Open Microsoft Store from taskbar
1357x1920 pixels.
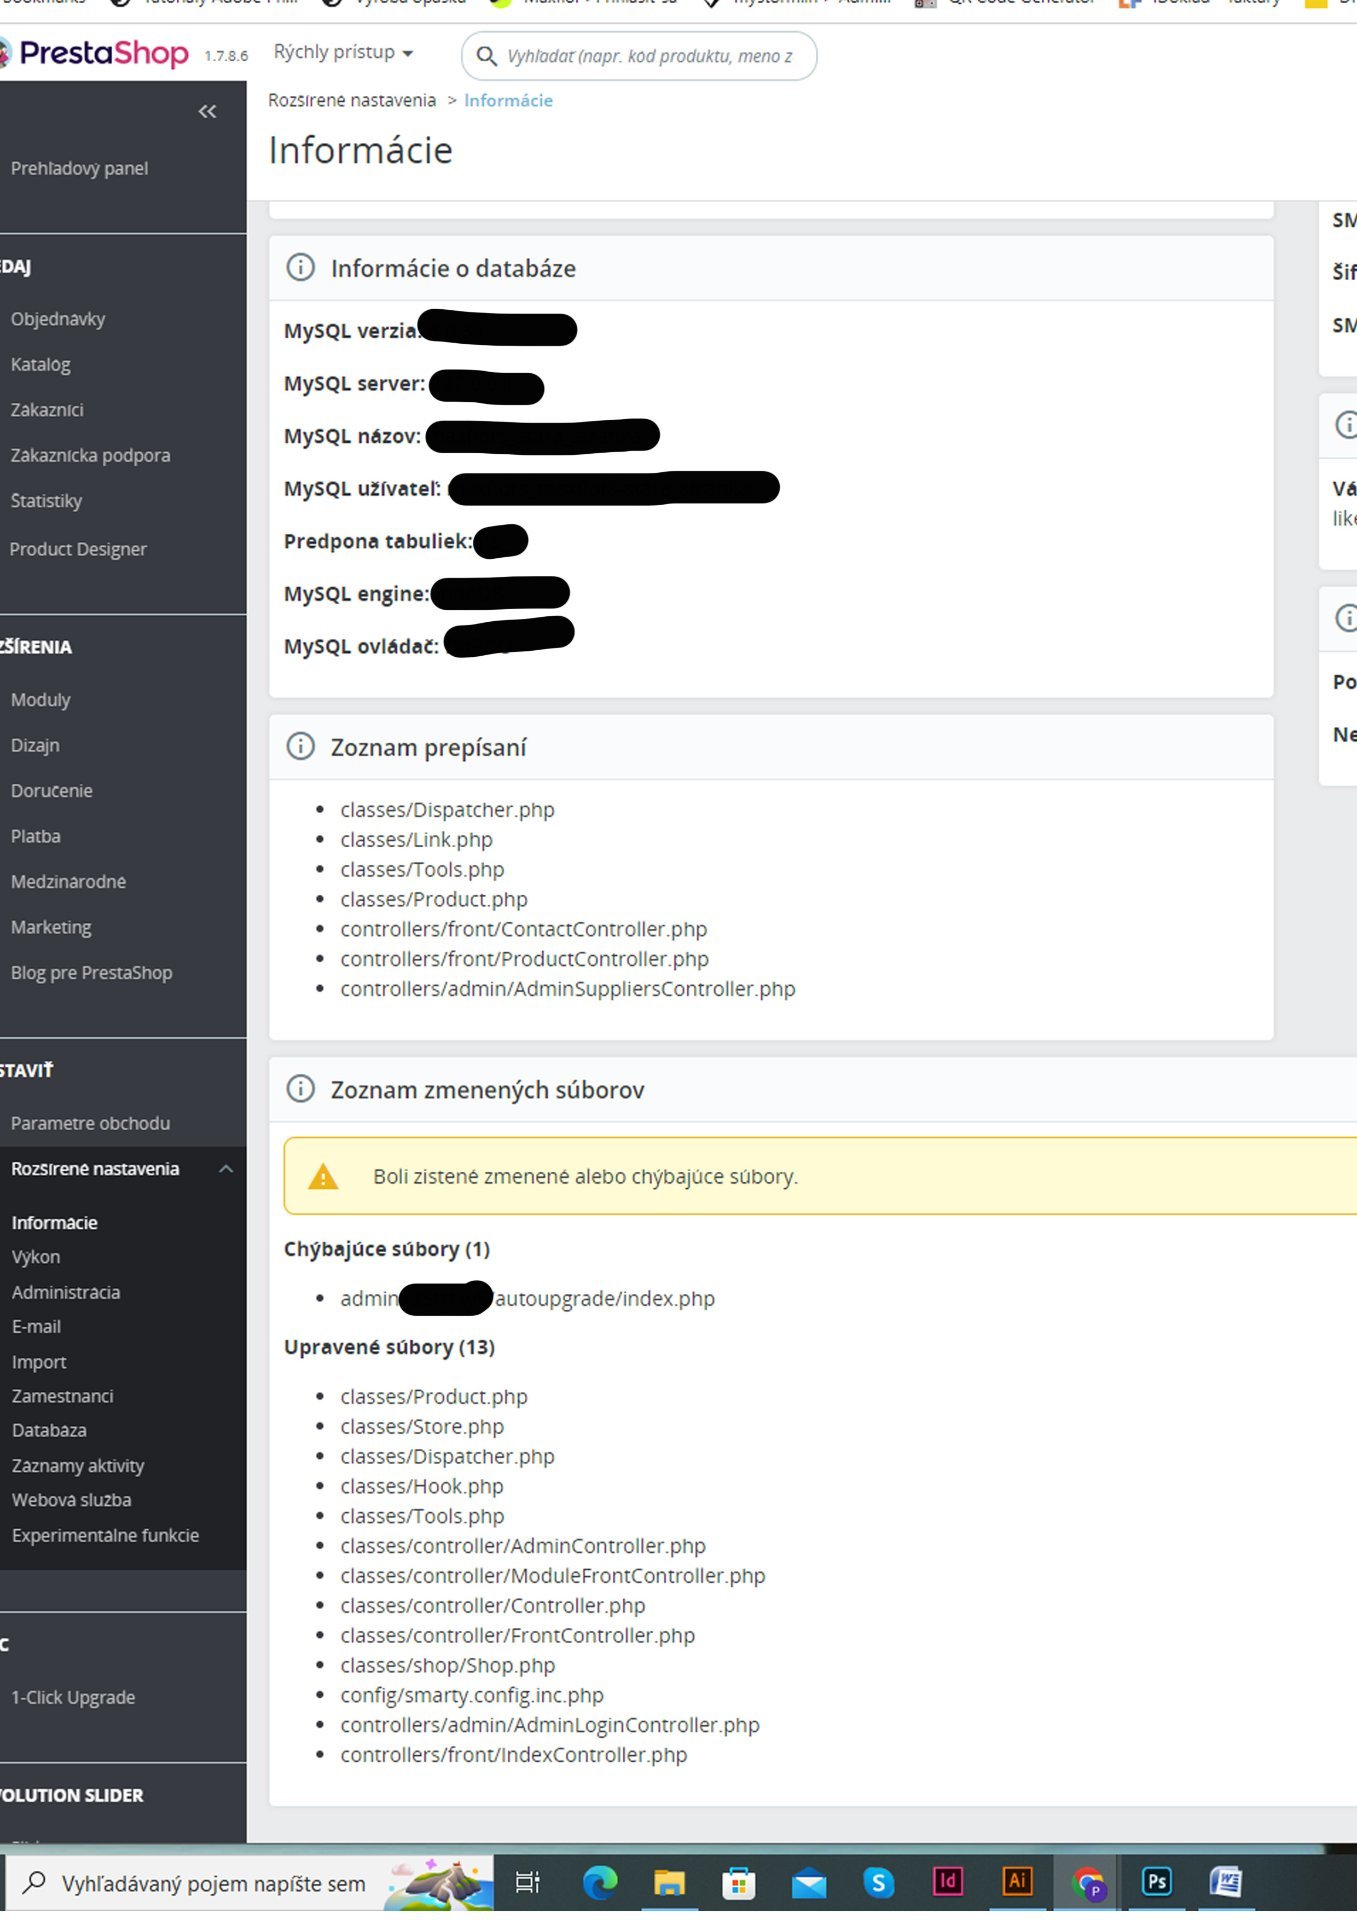(x=738, y=1883)
